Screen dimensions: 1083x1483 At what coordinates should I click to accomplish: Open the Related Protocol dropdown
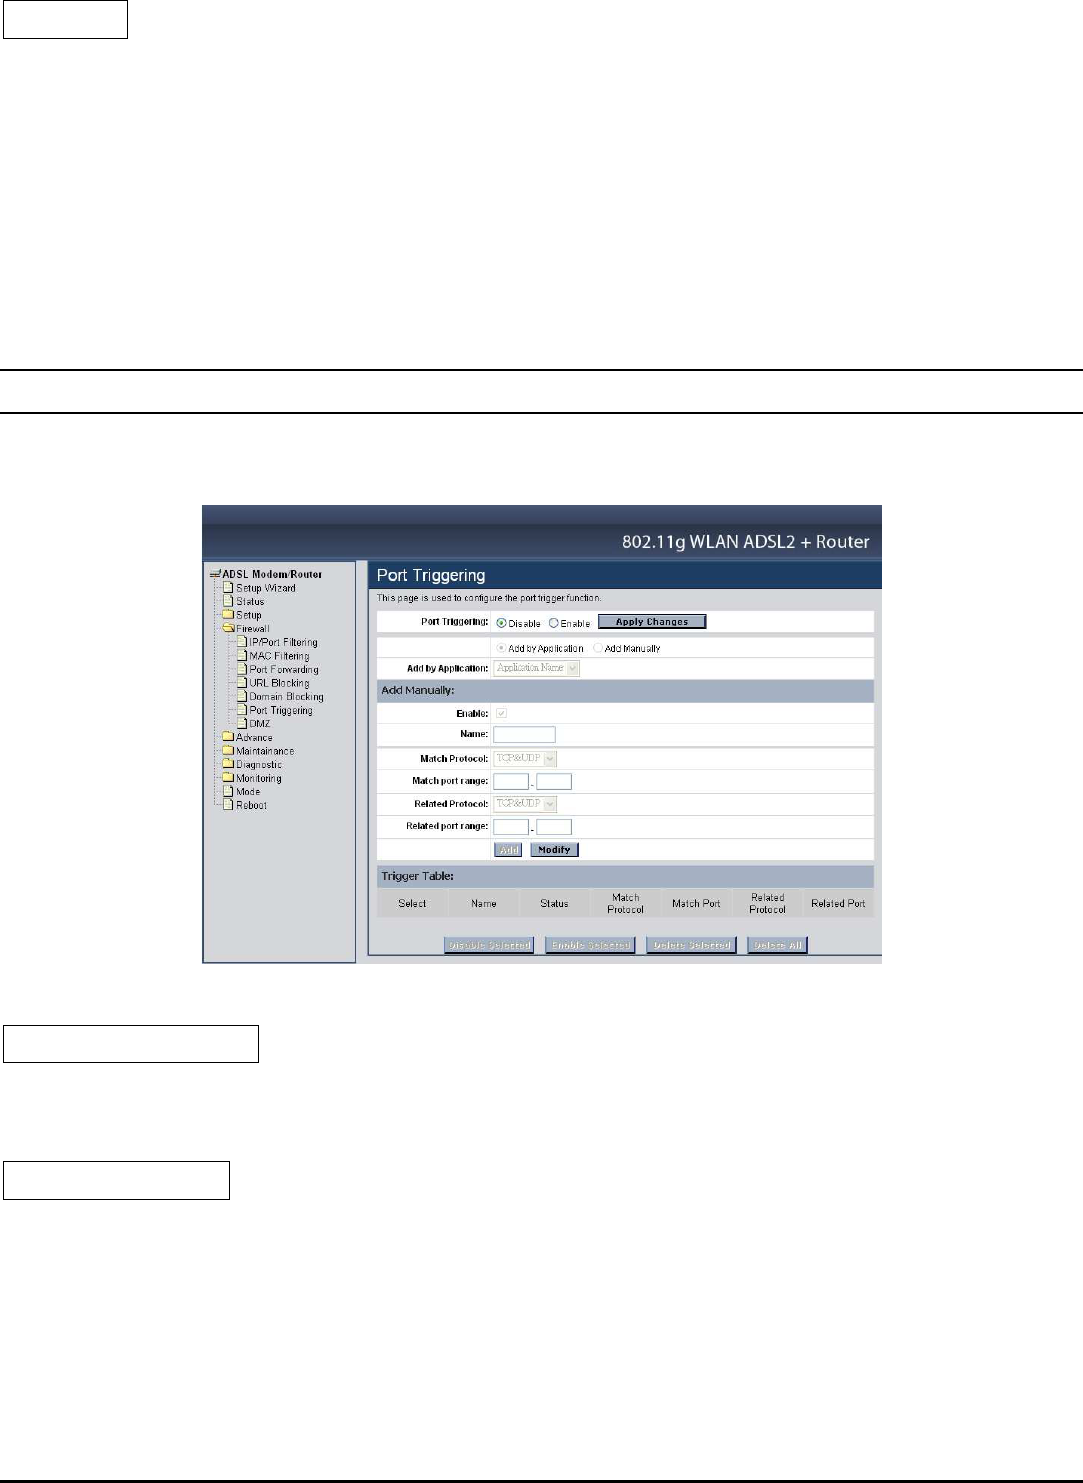[x=525, y=804]
